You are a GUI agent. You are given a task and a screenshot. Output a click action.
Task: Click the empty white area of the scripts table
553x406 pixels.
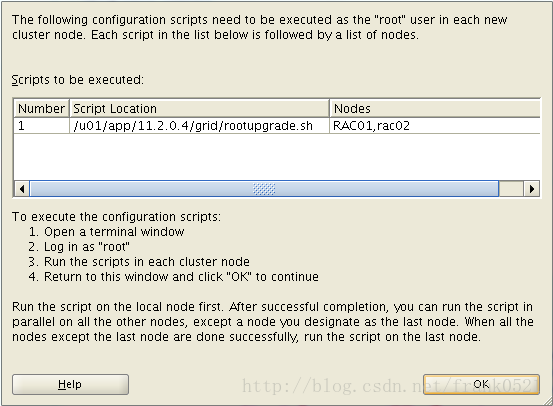pyautogui.click(x=277, y=157)
